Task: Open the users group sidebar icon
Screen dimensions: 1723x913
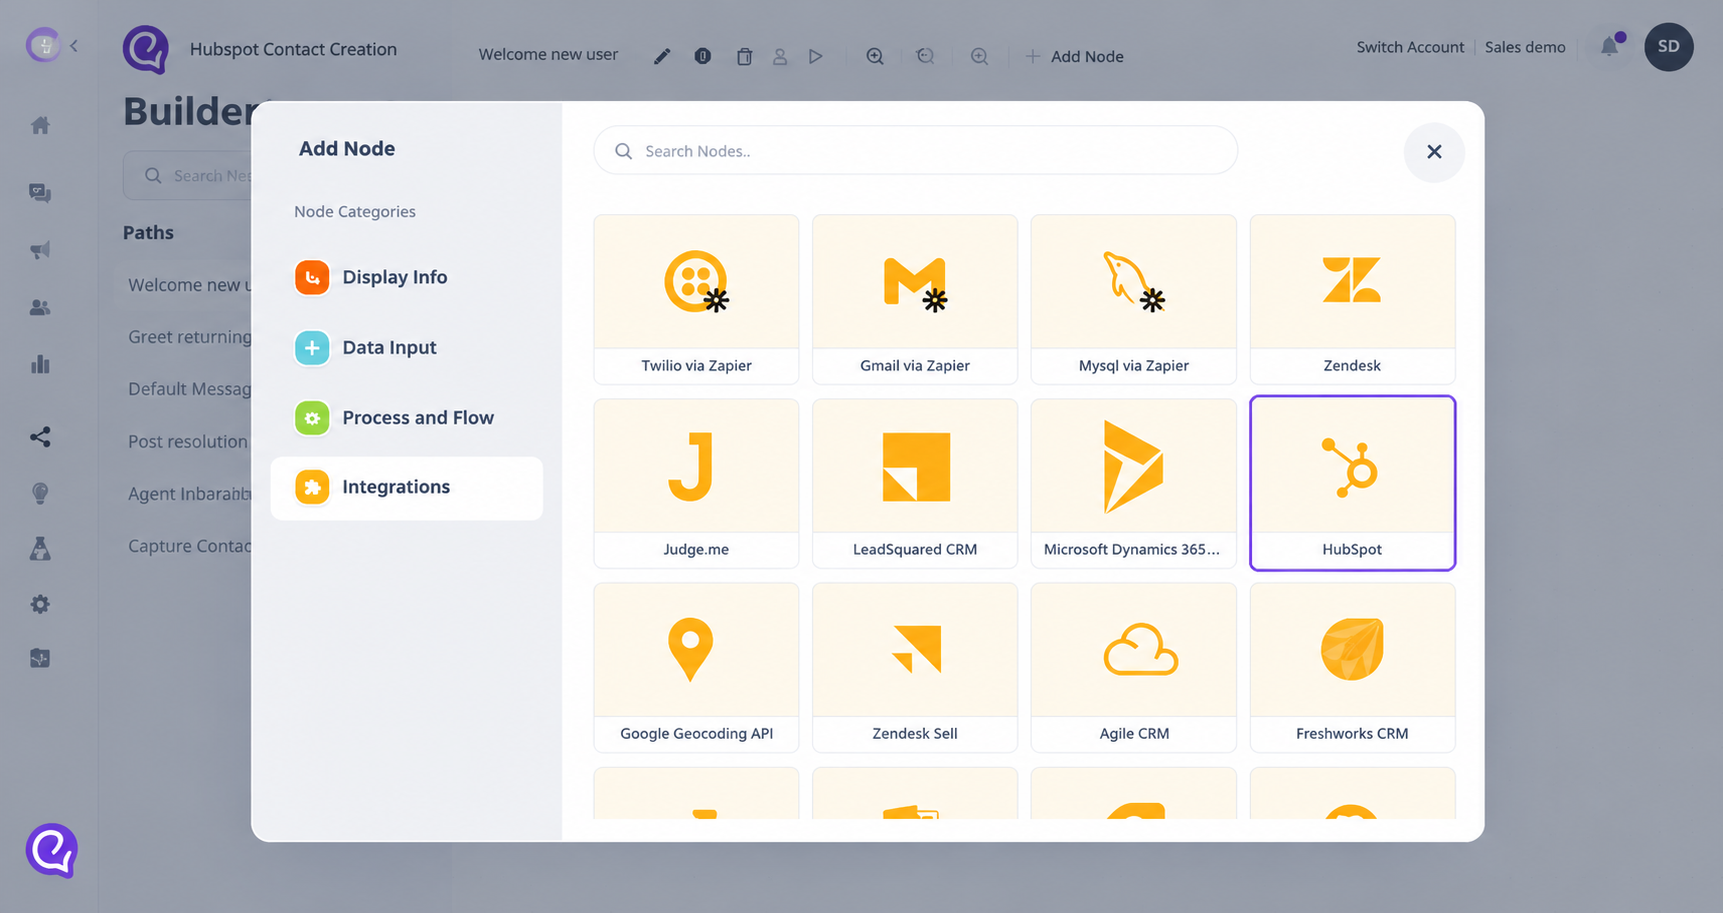Action: [x=40, y=308]
